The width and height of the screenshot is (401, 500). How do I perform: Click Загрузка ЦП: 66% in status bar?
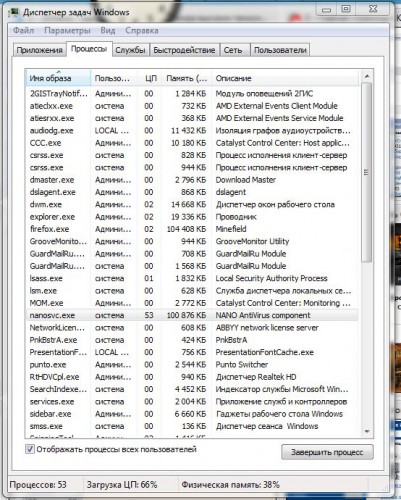pos(122,485)
